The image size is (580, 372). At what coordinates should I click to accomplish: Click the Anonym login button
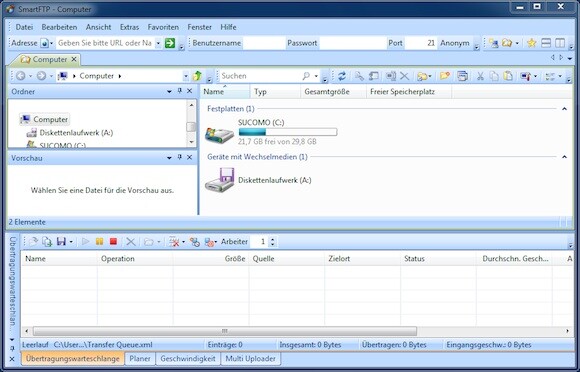[455, 43]
